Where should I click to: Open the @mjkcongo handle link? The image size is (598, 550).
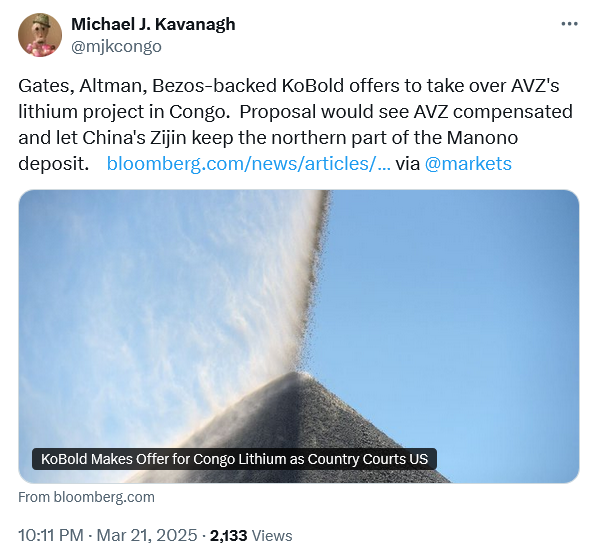[x=116, y=47]
